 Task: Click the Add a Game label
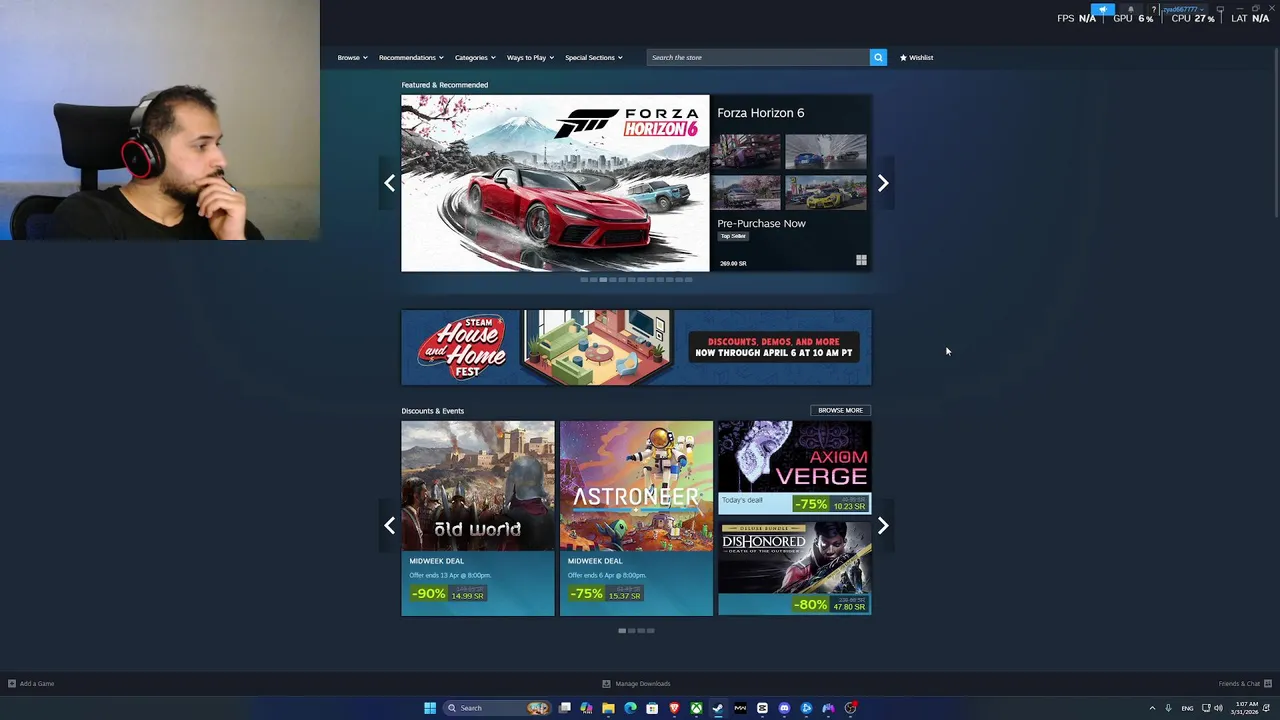click(37, 684)
